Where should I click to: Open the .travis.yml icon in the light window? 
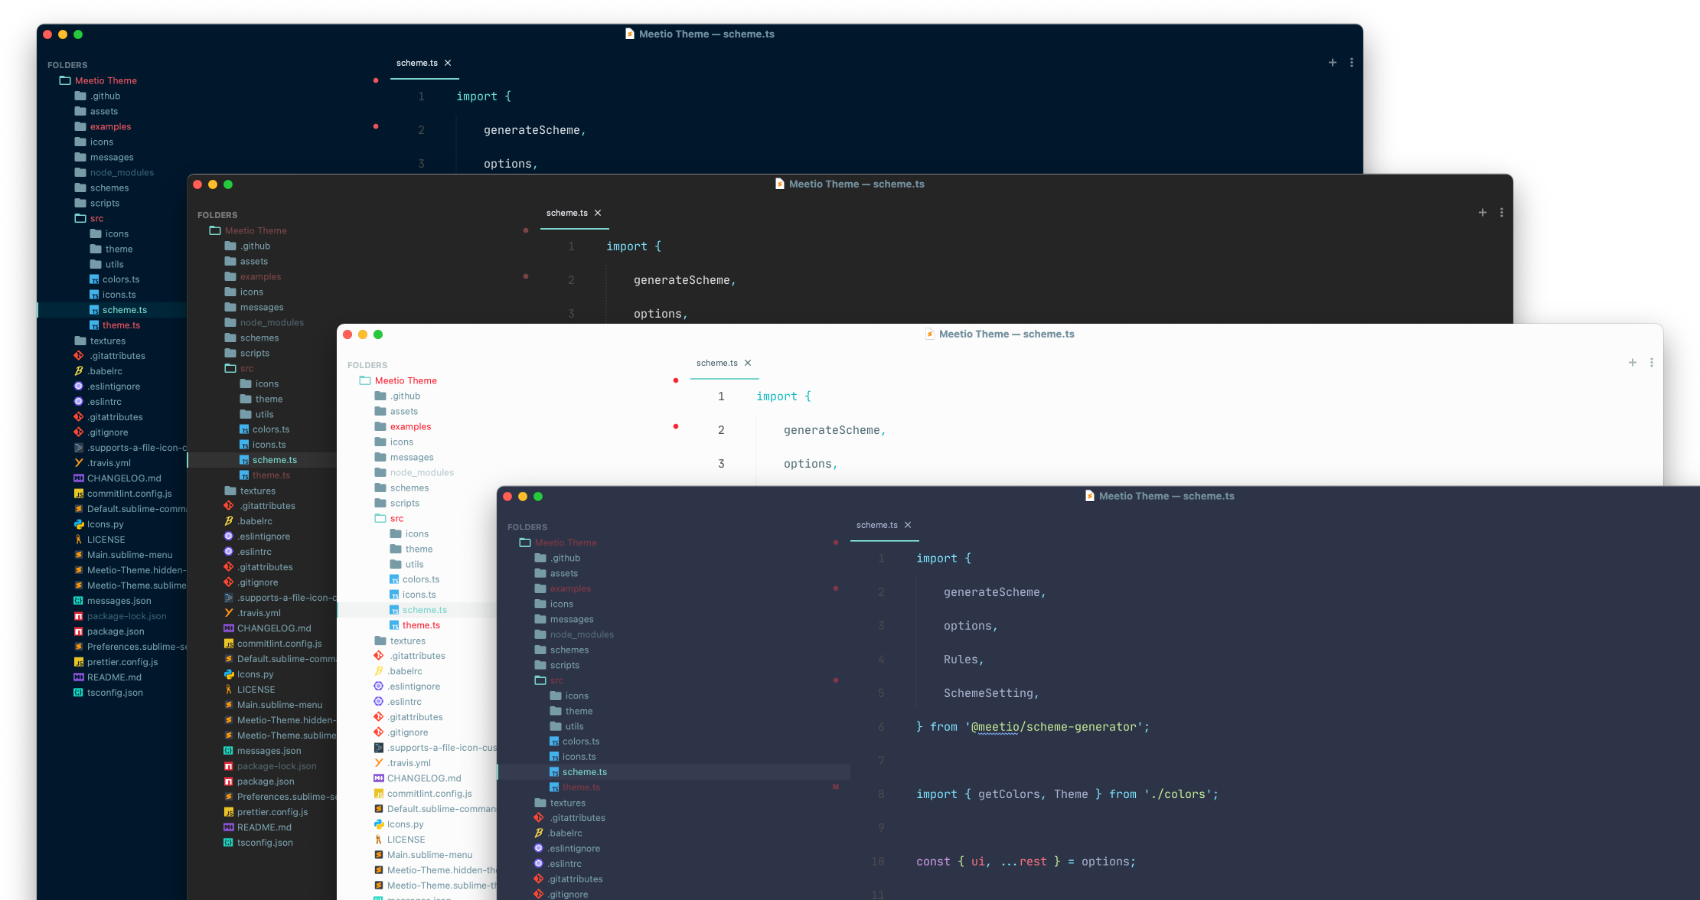(x=379, y=763)
